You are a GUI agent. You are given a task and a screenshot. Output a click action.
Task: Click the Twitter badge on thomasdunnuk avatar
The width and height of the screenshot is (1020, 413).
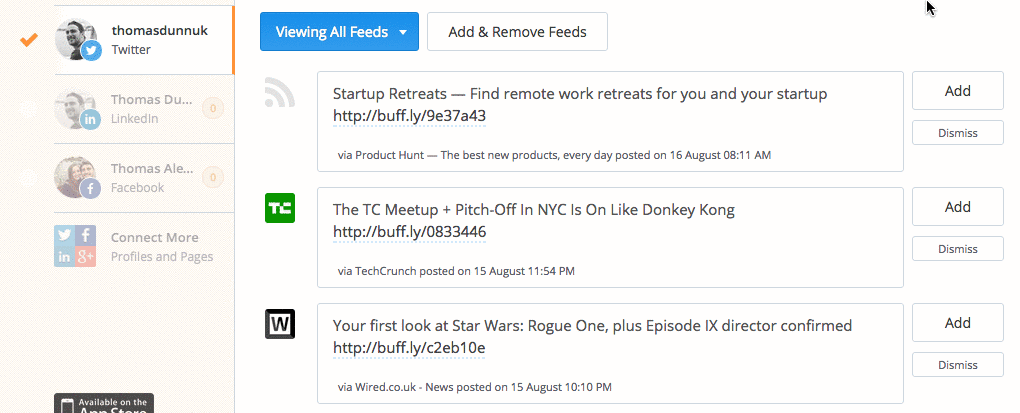92,50
